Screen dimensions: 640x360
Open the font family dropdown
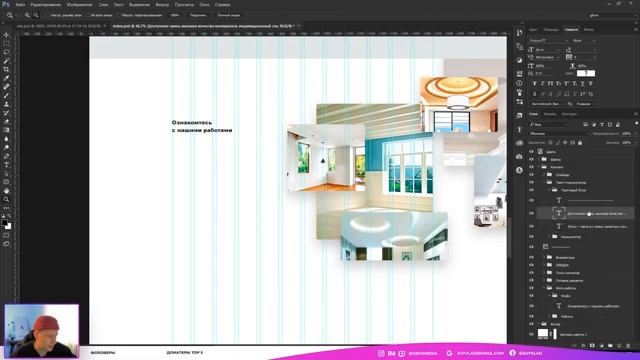pos(549,41)
